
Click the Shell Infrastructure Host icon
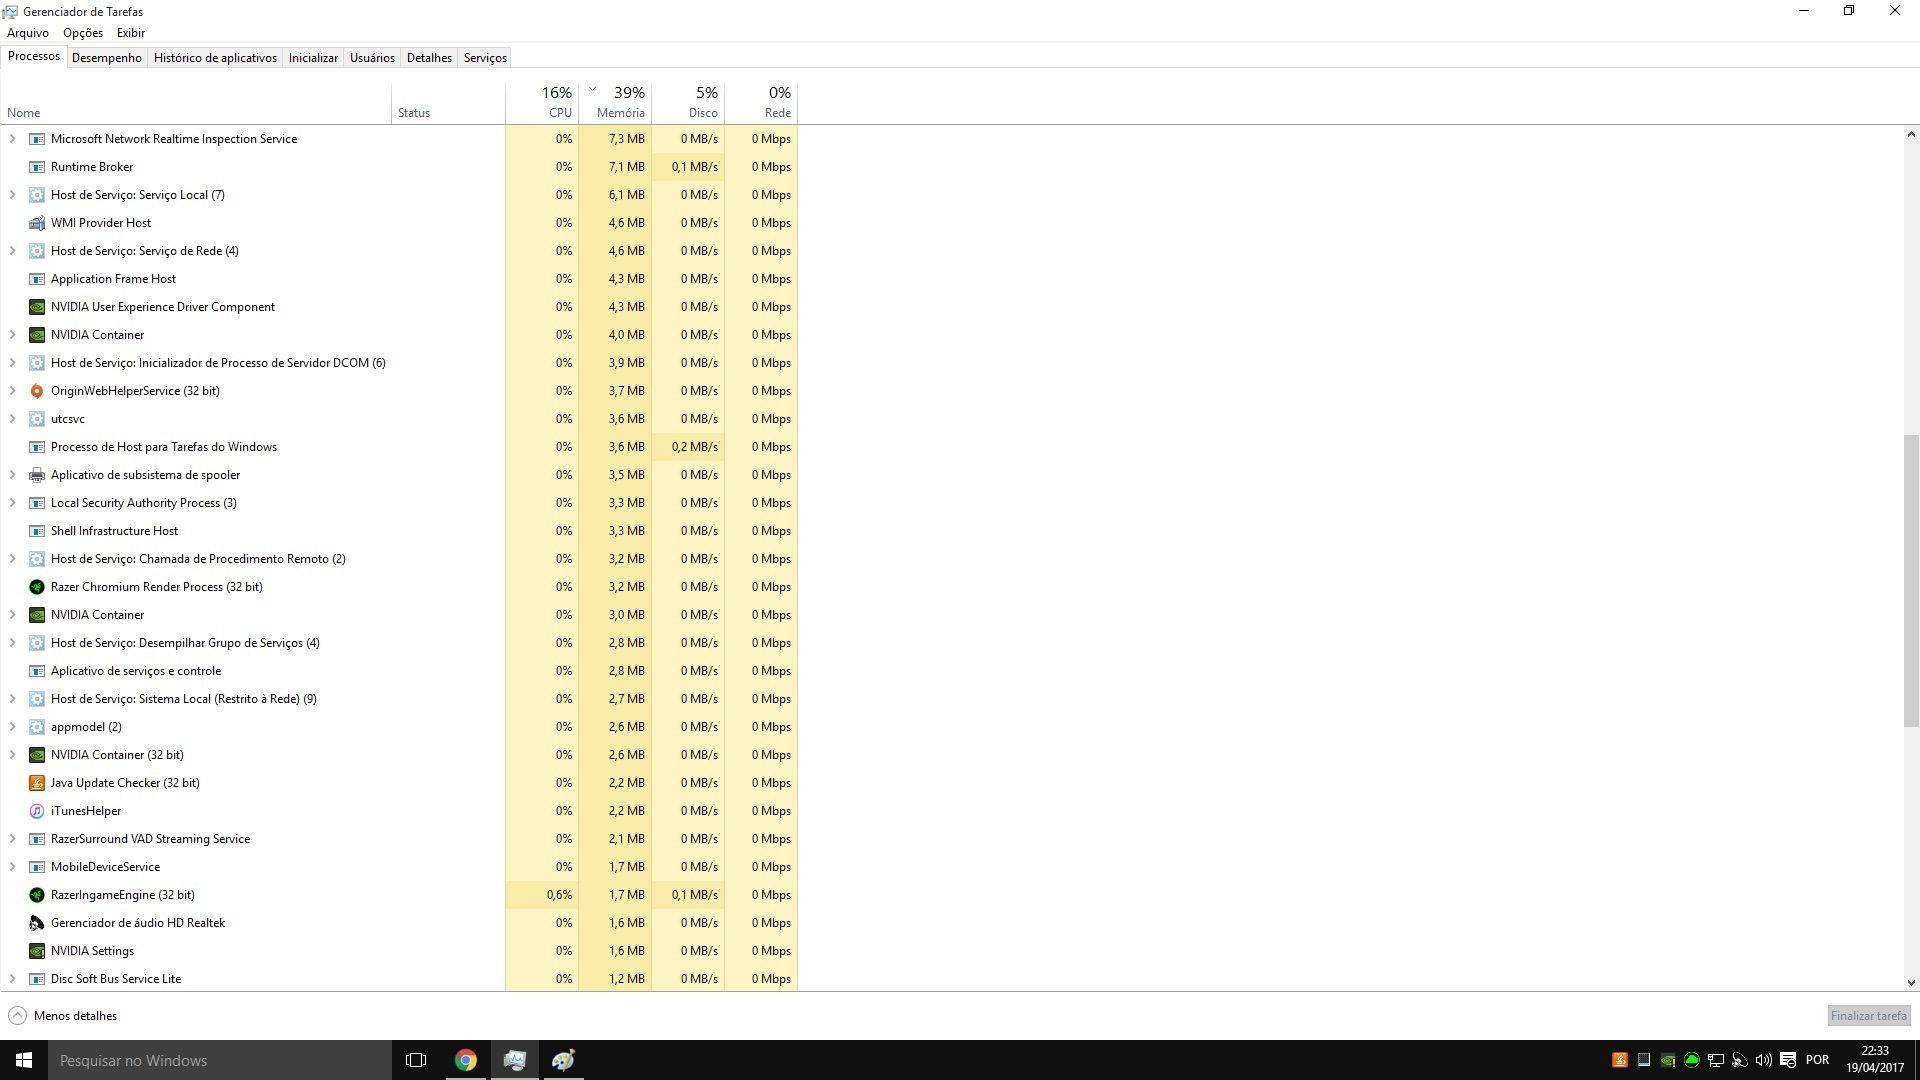click(37, 531)
